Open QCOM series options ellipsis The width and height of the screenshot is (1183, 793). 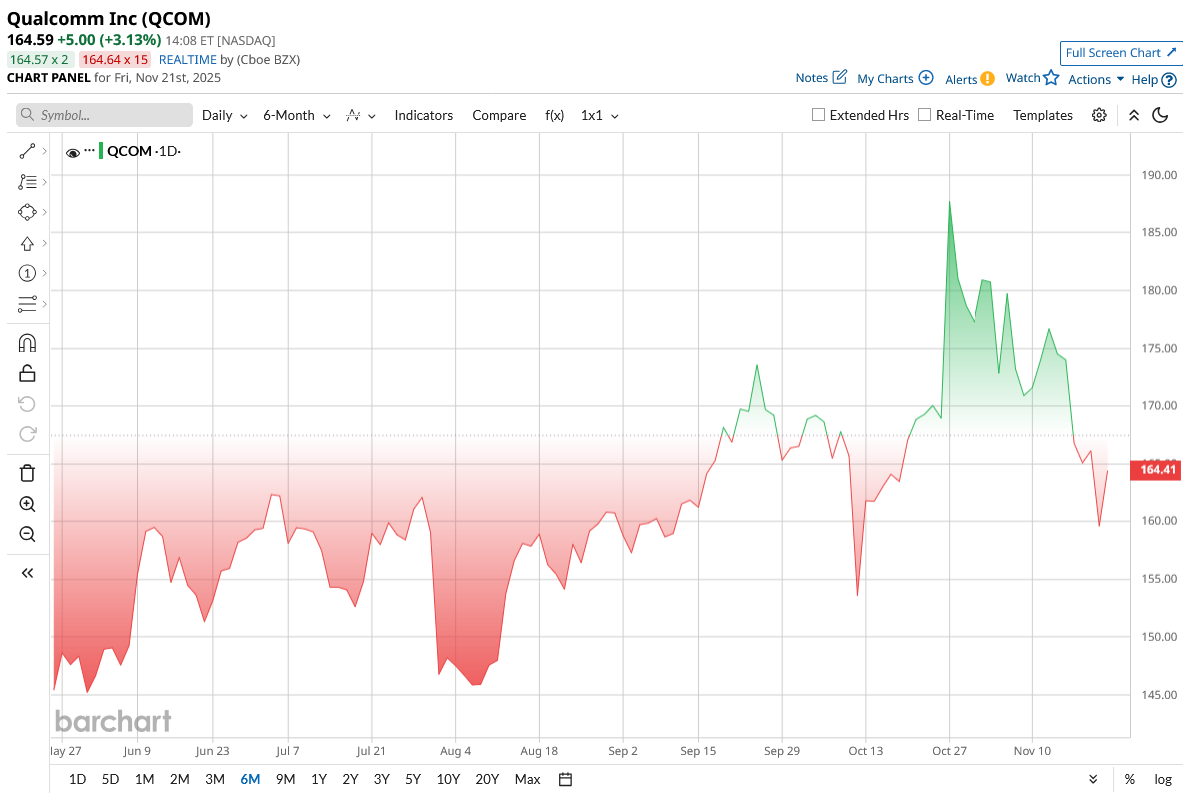(90, 151)
